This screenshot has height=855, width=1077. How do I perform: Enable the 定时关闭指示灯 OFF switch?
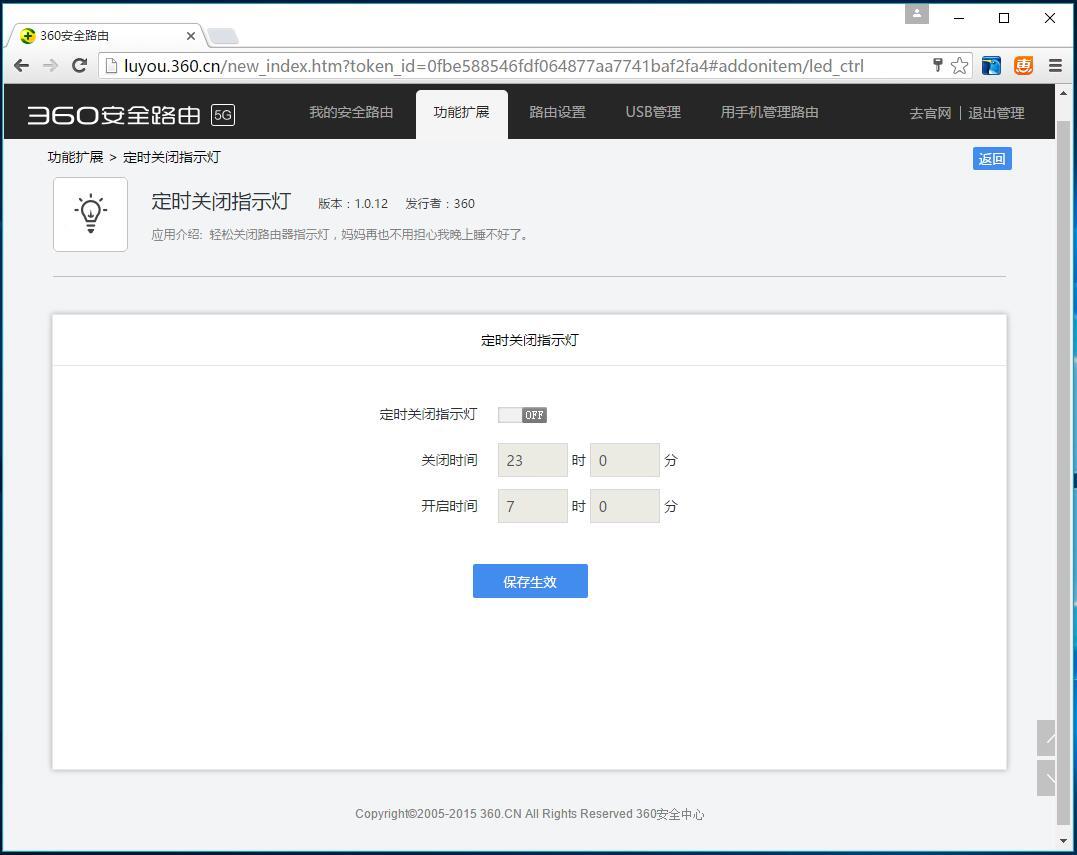pyautogui.click(x=521, y=414)
